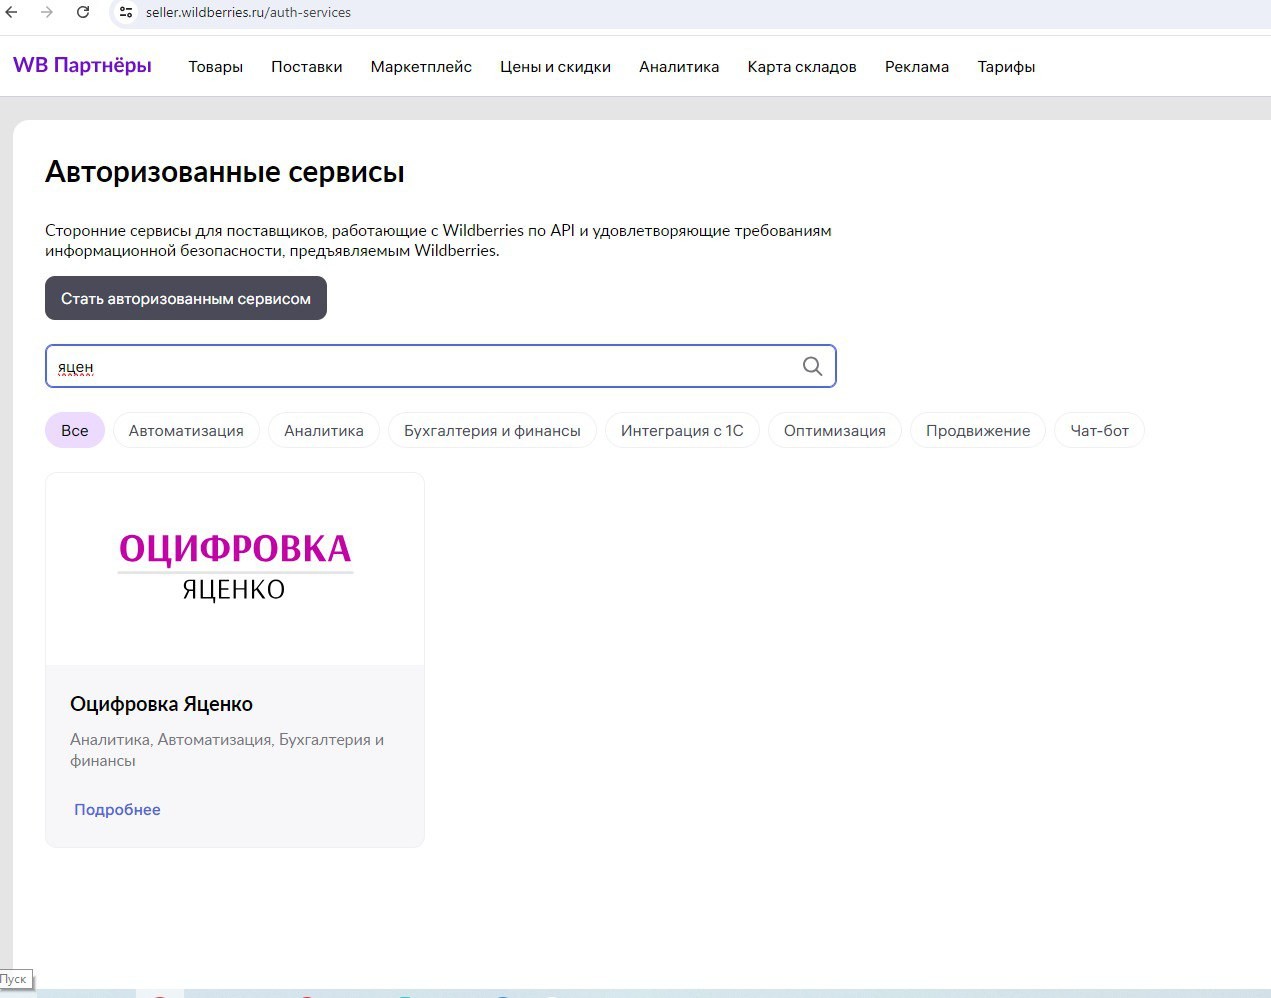Click the Авторизованные сервисы heading
This screenshot has width=1271, height=998.
coord(225,172)
